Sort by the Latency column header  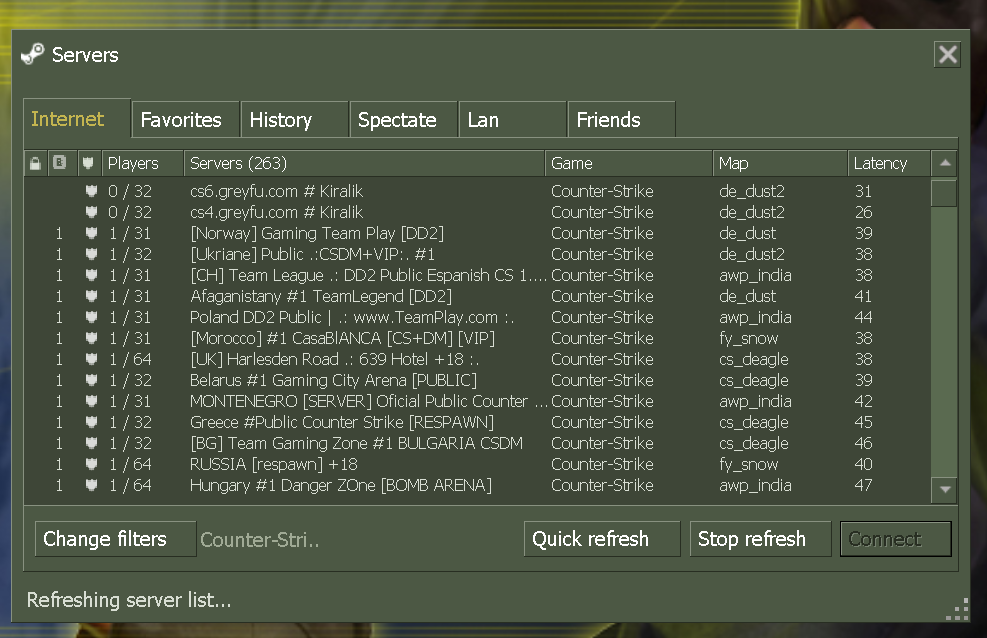coord(889,164)
